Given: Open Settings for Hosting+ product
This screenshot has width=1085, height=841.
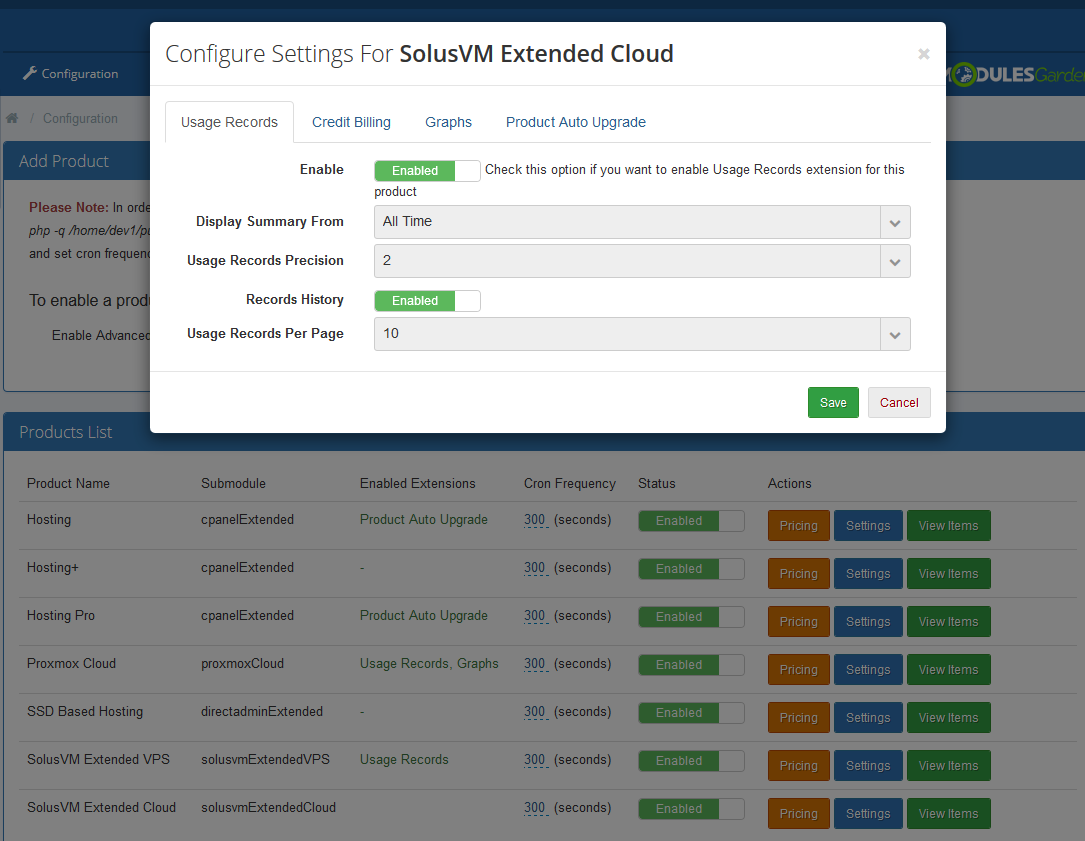Looking at the screenshot, I should tap(868, 574).
